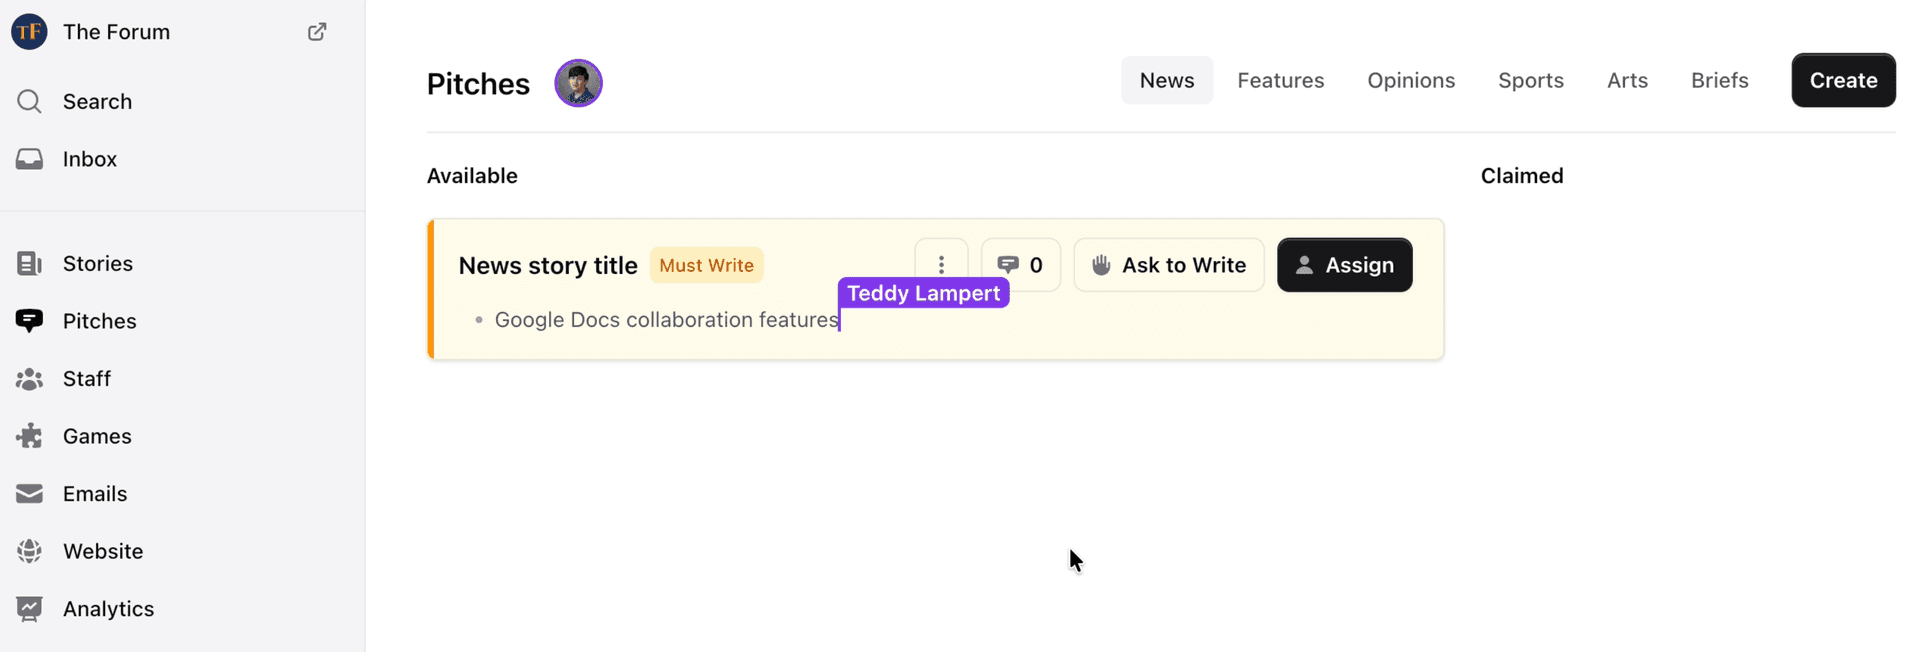This screenshot has width=1920, height=652.
Task: Click the user avatar next to Pitches
Action: pyautogui.click(x=578, y=83)
